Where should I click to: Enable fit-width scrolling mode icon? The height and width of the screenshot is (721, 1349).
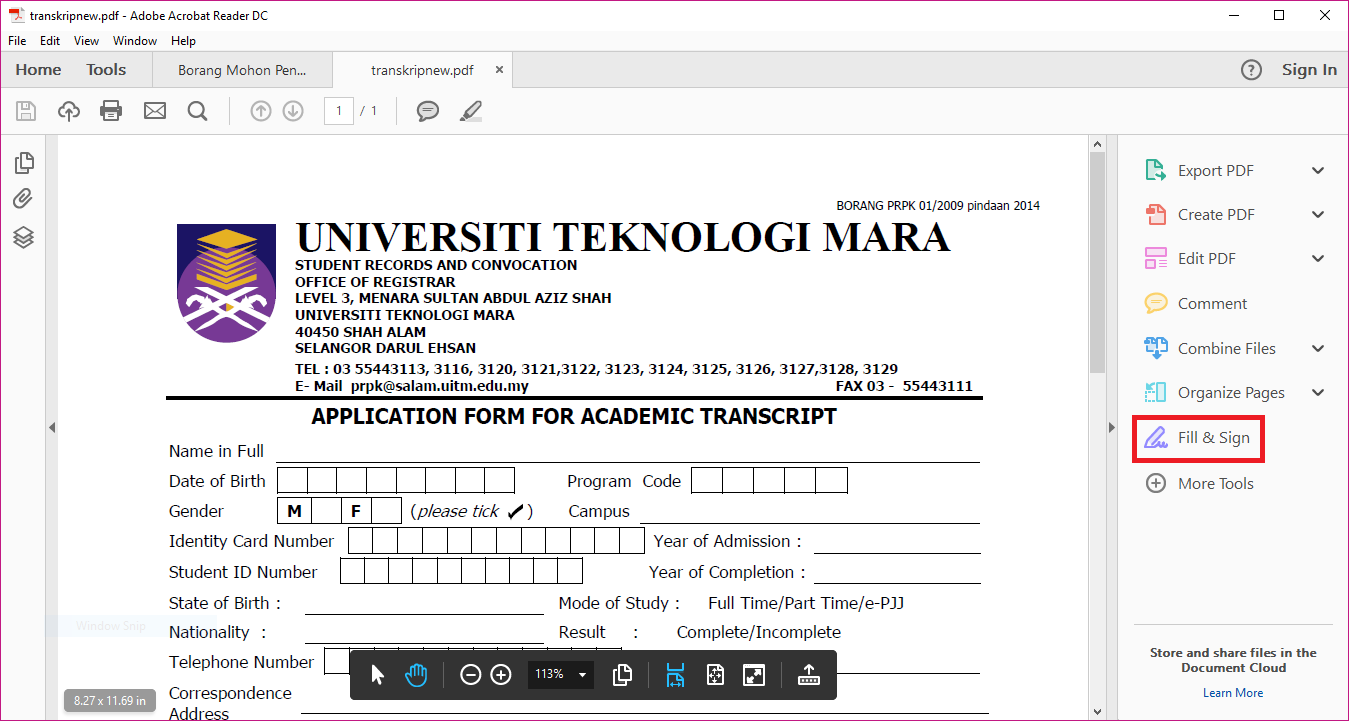click(x=675, y=675)
